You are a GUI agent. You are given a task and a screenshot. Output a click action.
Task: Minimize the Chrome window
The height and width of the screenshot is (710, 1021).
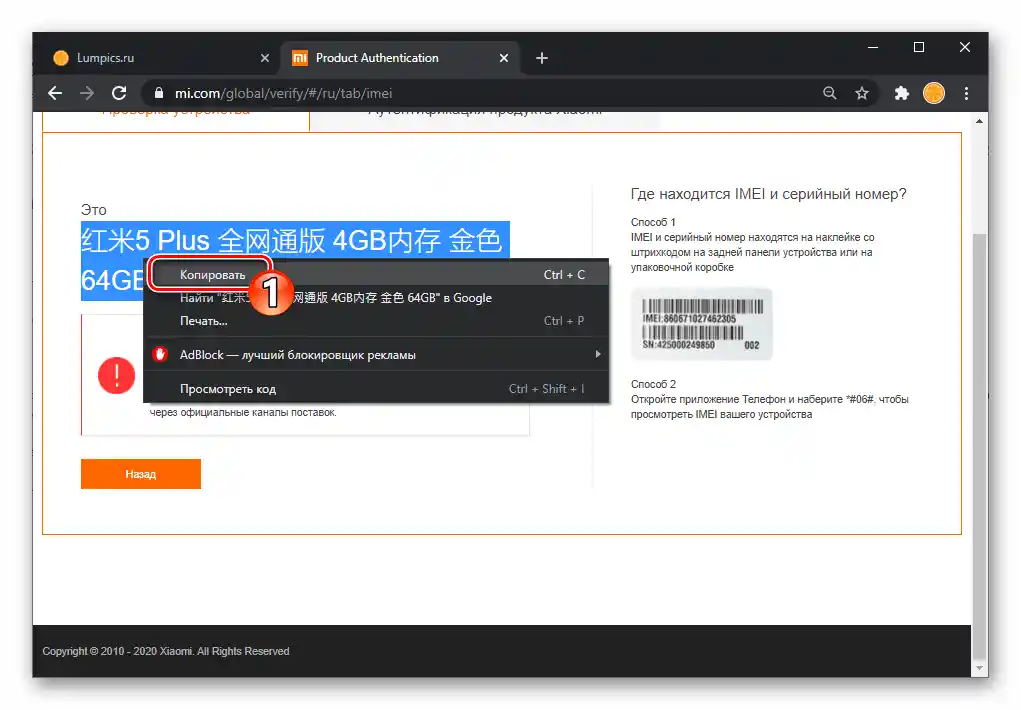(x=873, y=47)
